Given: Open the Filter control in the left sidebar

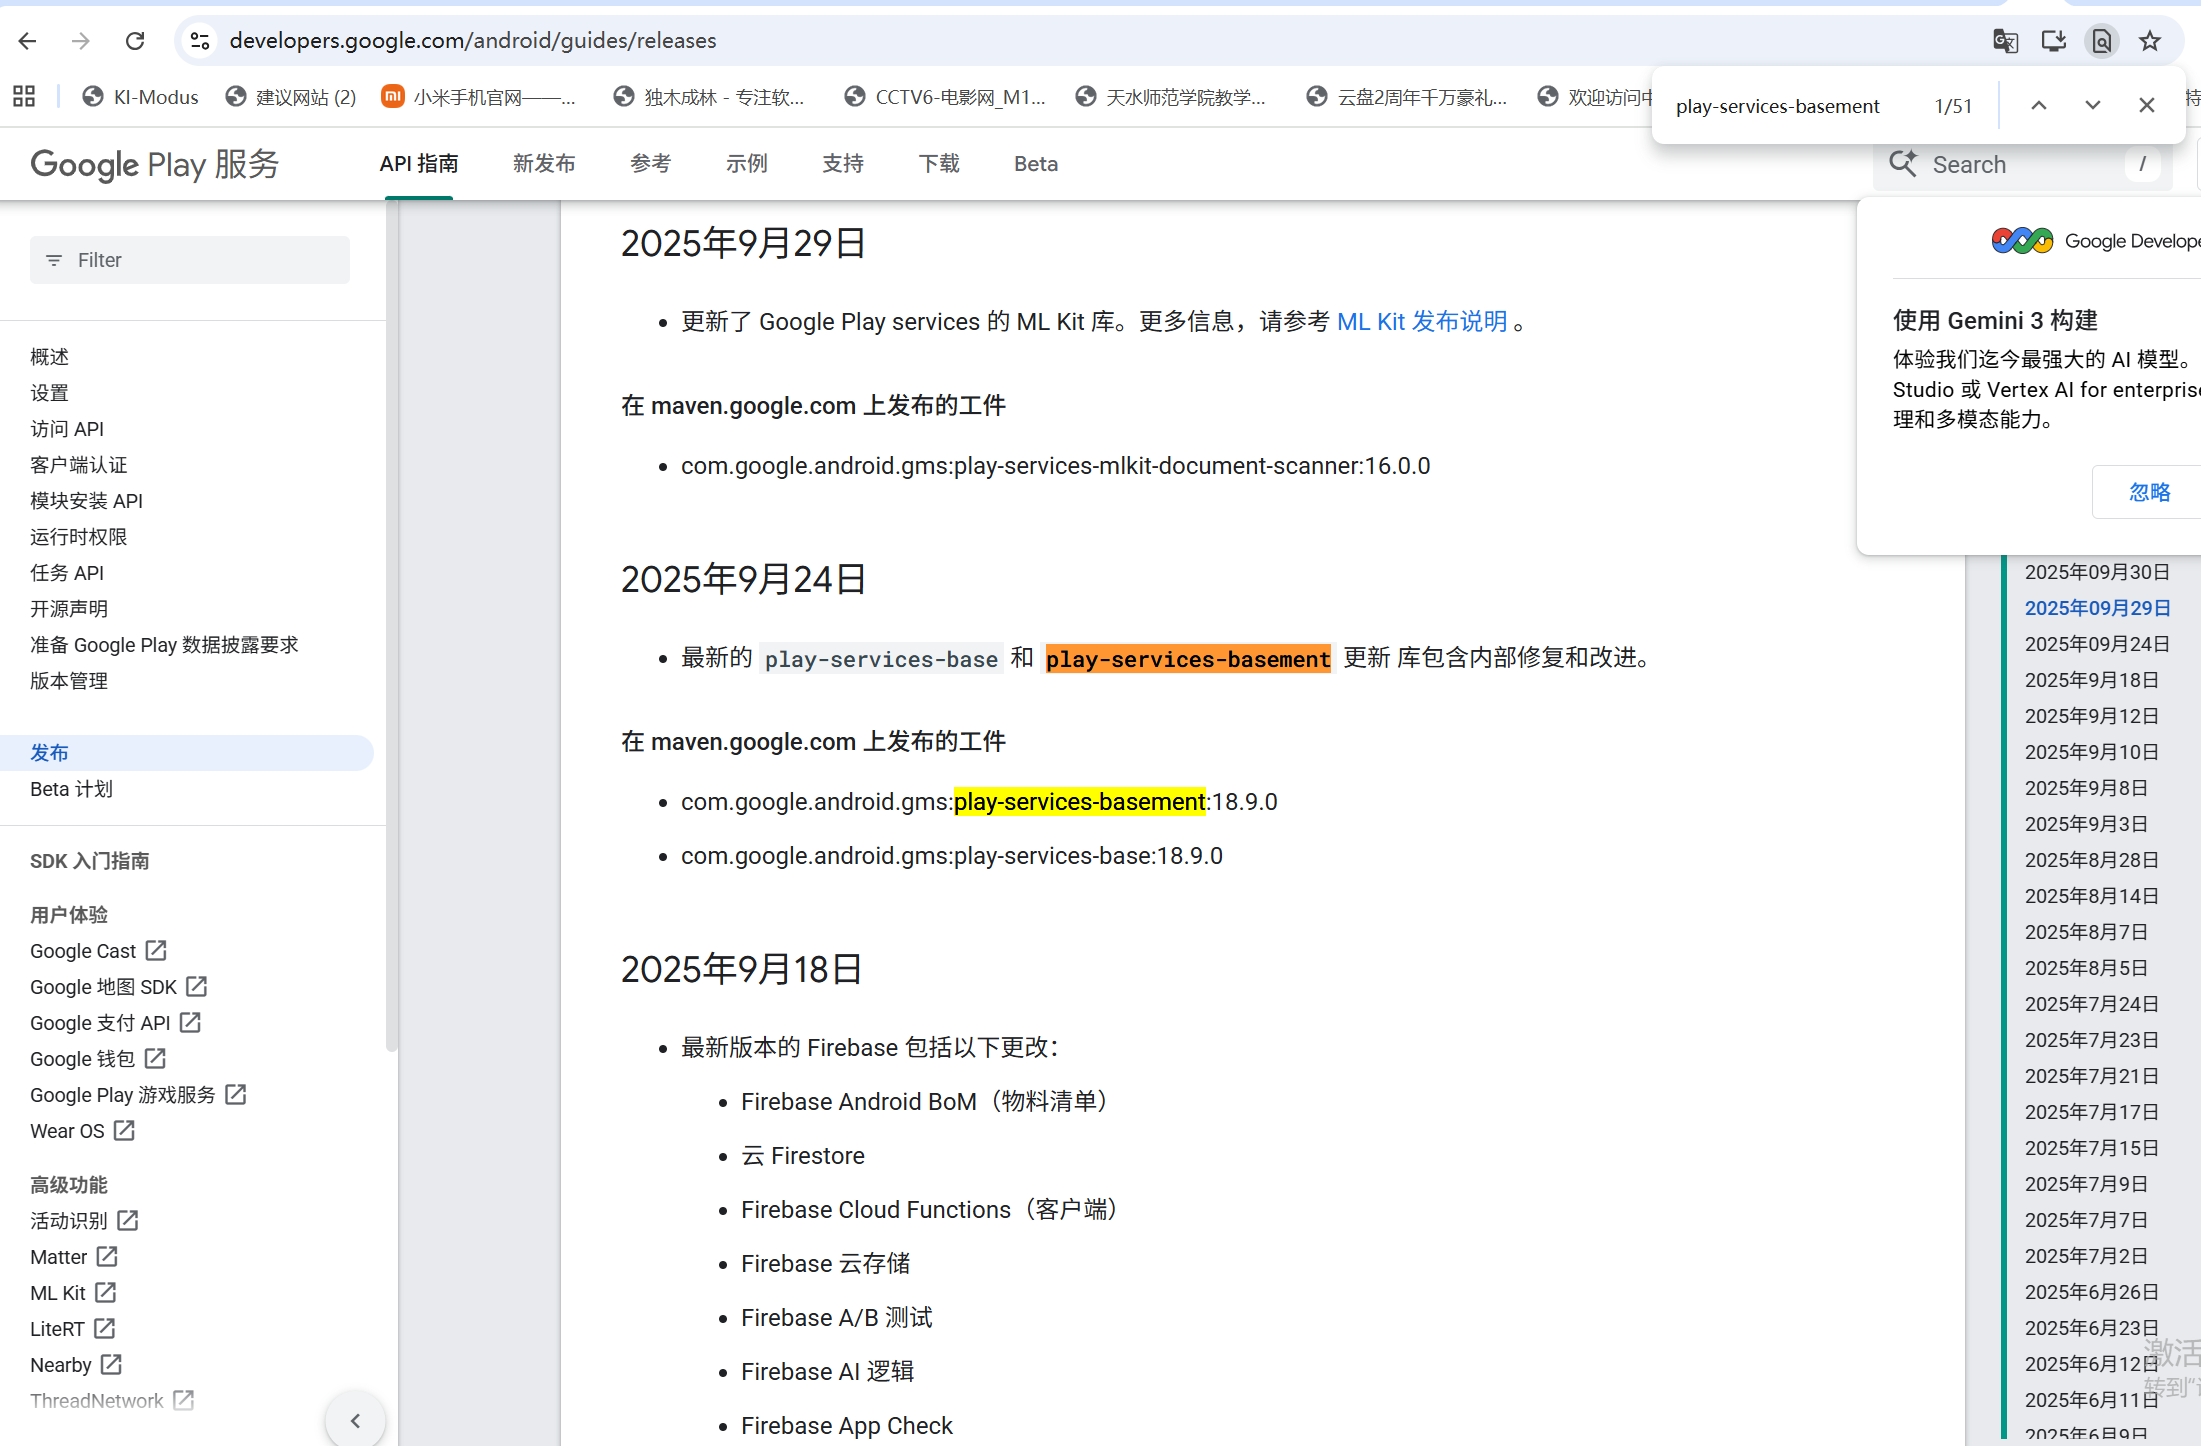Looking at the screenshot, I should (x=190, y=259).
